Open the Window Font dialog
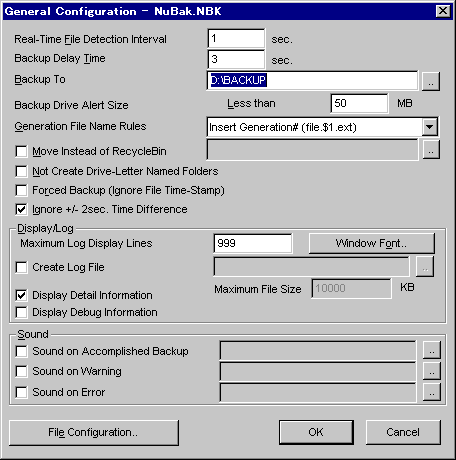Viewport: 456px width, 460px height. (x=372, y=243)
